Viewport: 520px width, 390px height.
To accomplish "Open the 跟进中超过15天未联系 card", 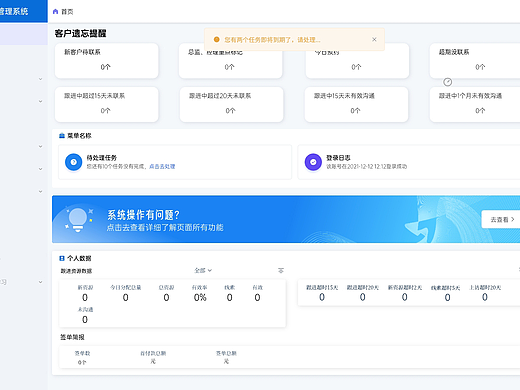I will click(107, 104).
